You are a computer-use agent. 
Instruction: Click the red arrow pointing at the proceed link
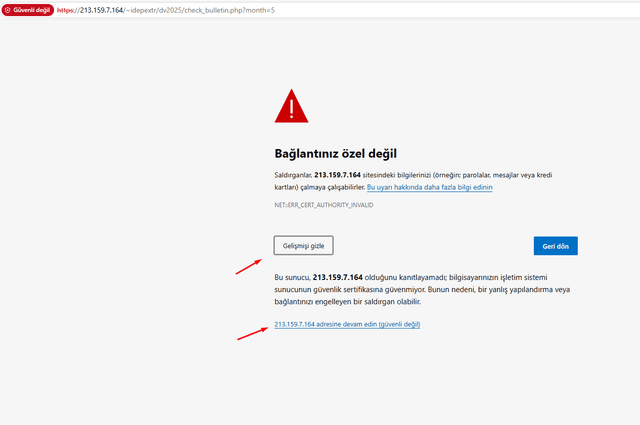(253, 334)
